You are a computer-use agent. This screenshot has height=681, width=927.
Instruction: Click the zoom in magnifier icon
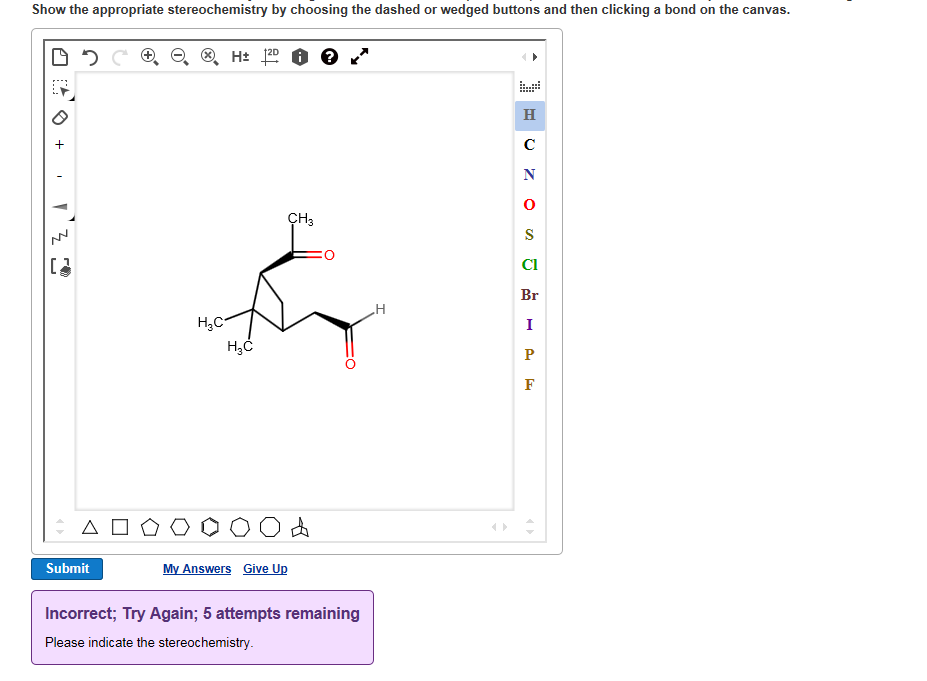pos(148,57)
